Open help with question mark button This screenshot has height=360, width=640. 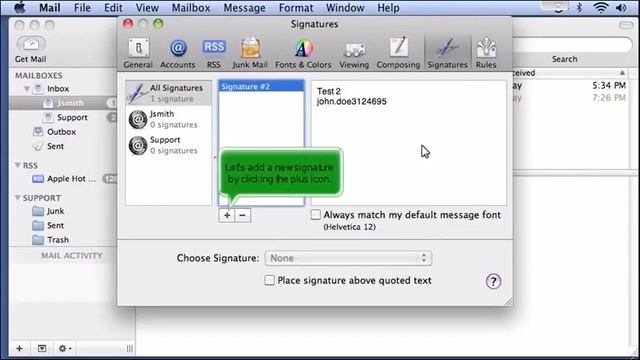[x=493, y=281]
